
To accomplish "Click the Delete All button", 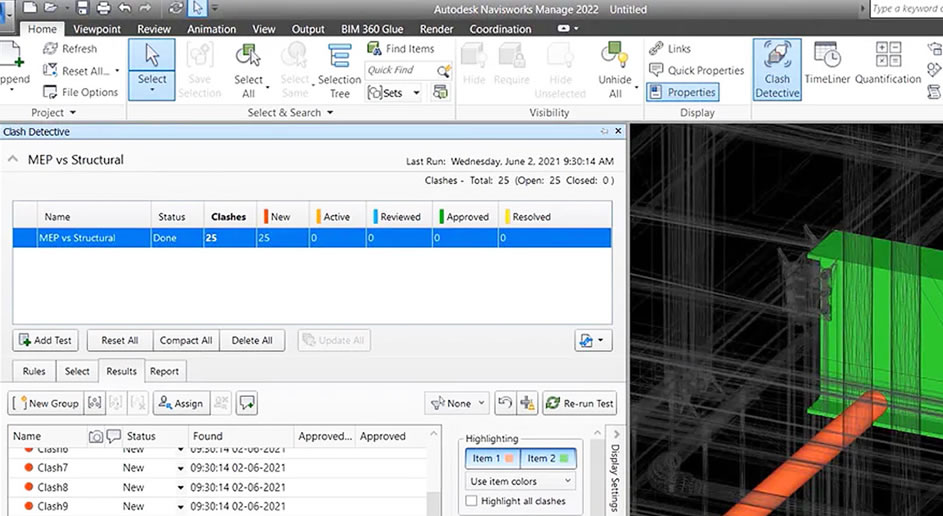I will click(x=252, y=340).
